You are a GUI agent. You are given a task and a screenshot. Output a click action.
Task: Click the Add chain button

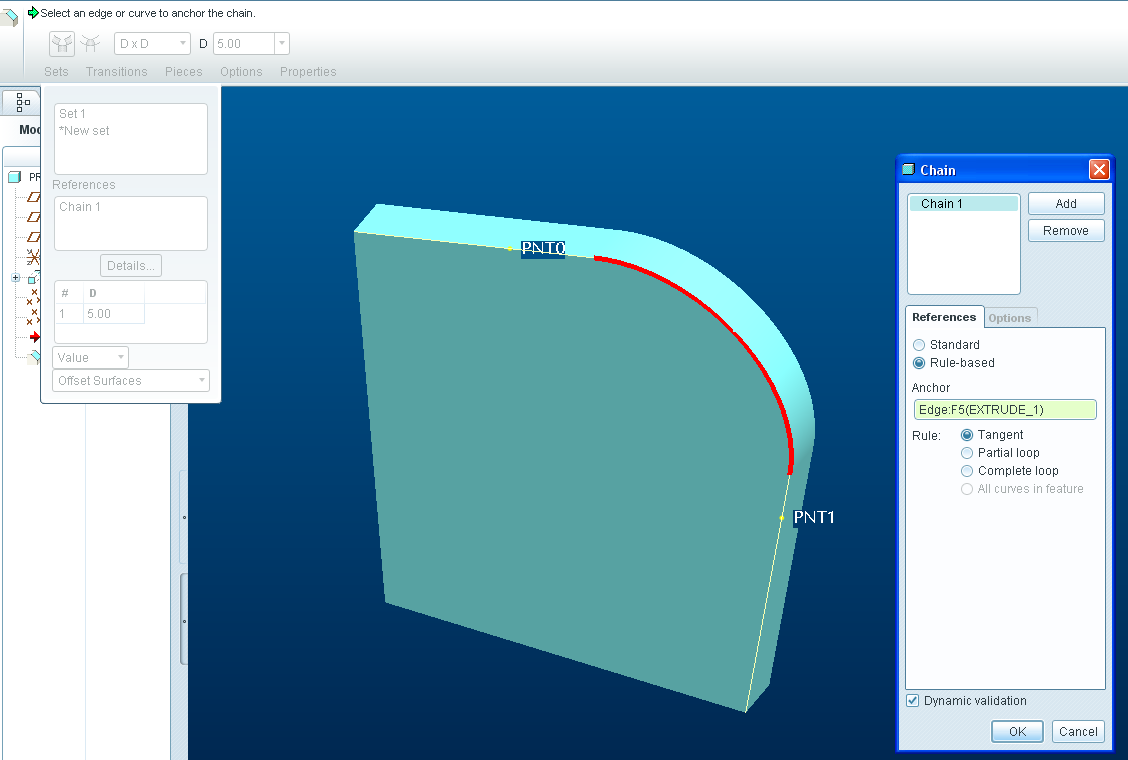click(1065, 204)
